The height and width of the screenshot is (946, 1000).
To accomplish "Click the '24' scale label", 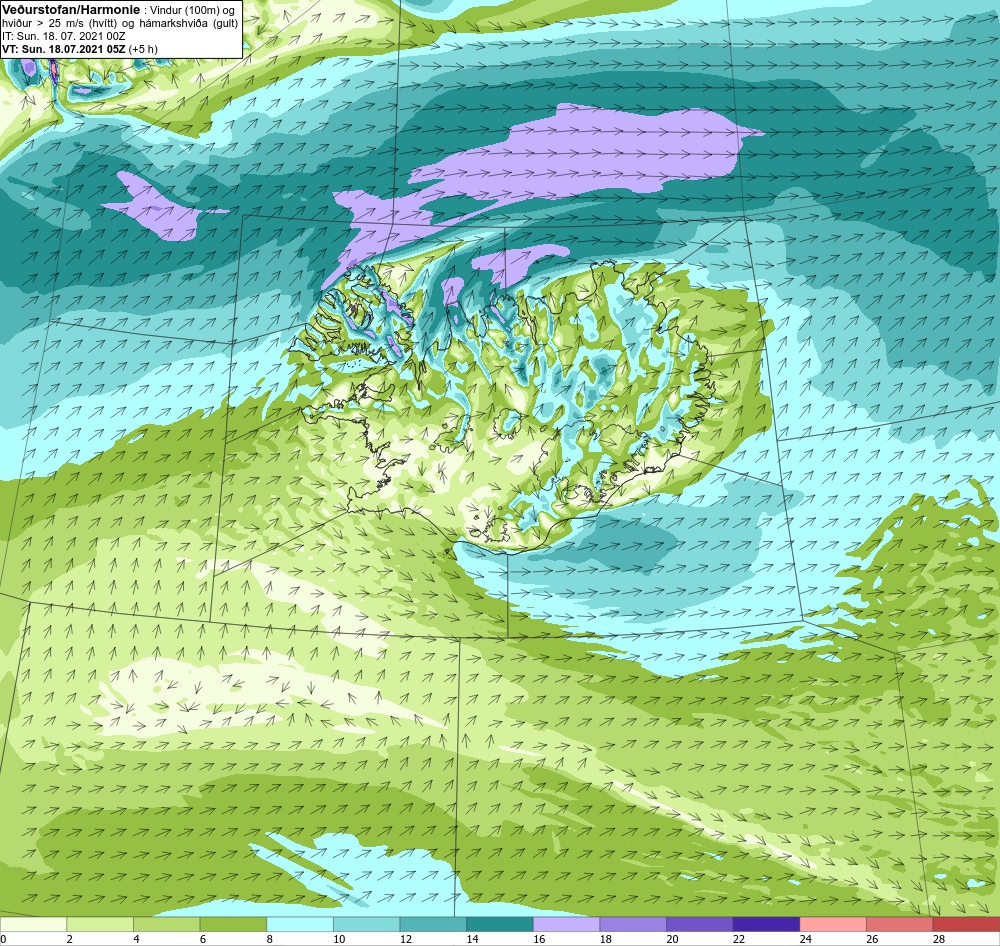I will click(x=805, y=939).
